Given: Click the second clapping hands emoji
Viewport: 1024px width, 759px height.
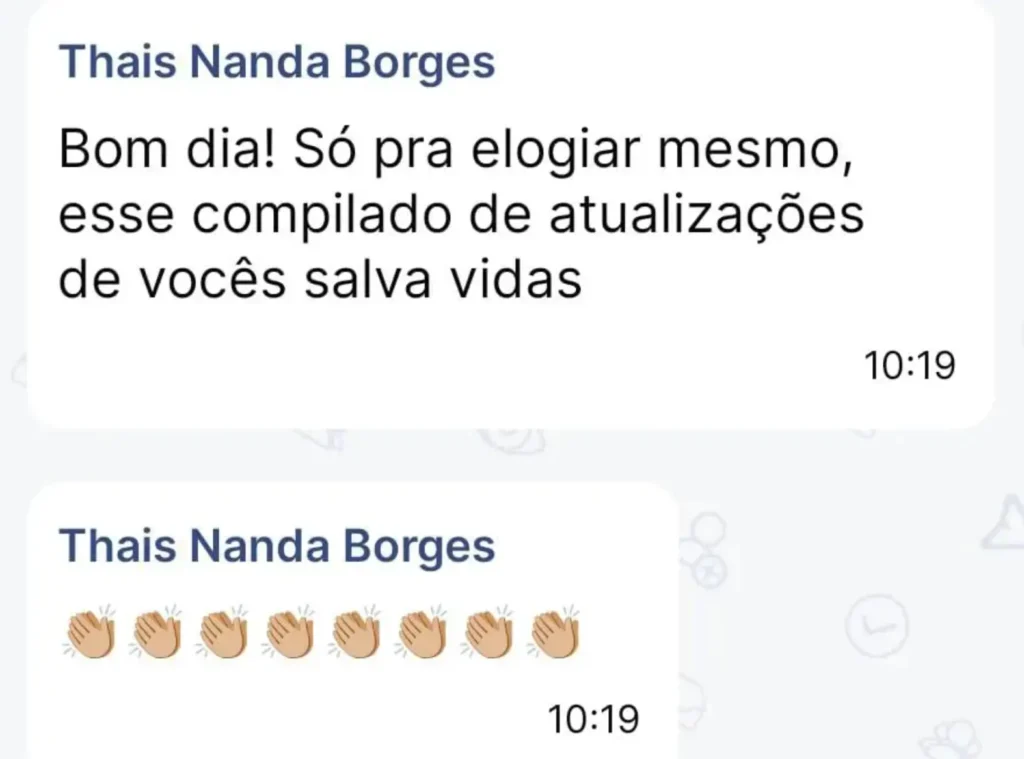Looking at the screenshot, I should [x=155, y=634].
